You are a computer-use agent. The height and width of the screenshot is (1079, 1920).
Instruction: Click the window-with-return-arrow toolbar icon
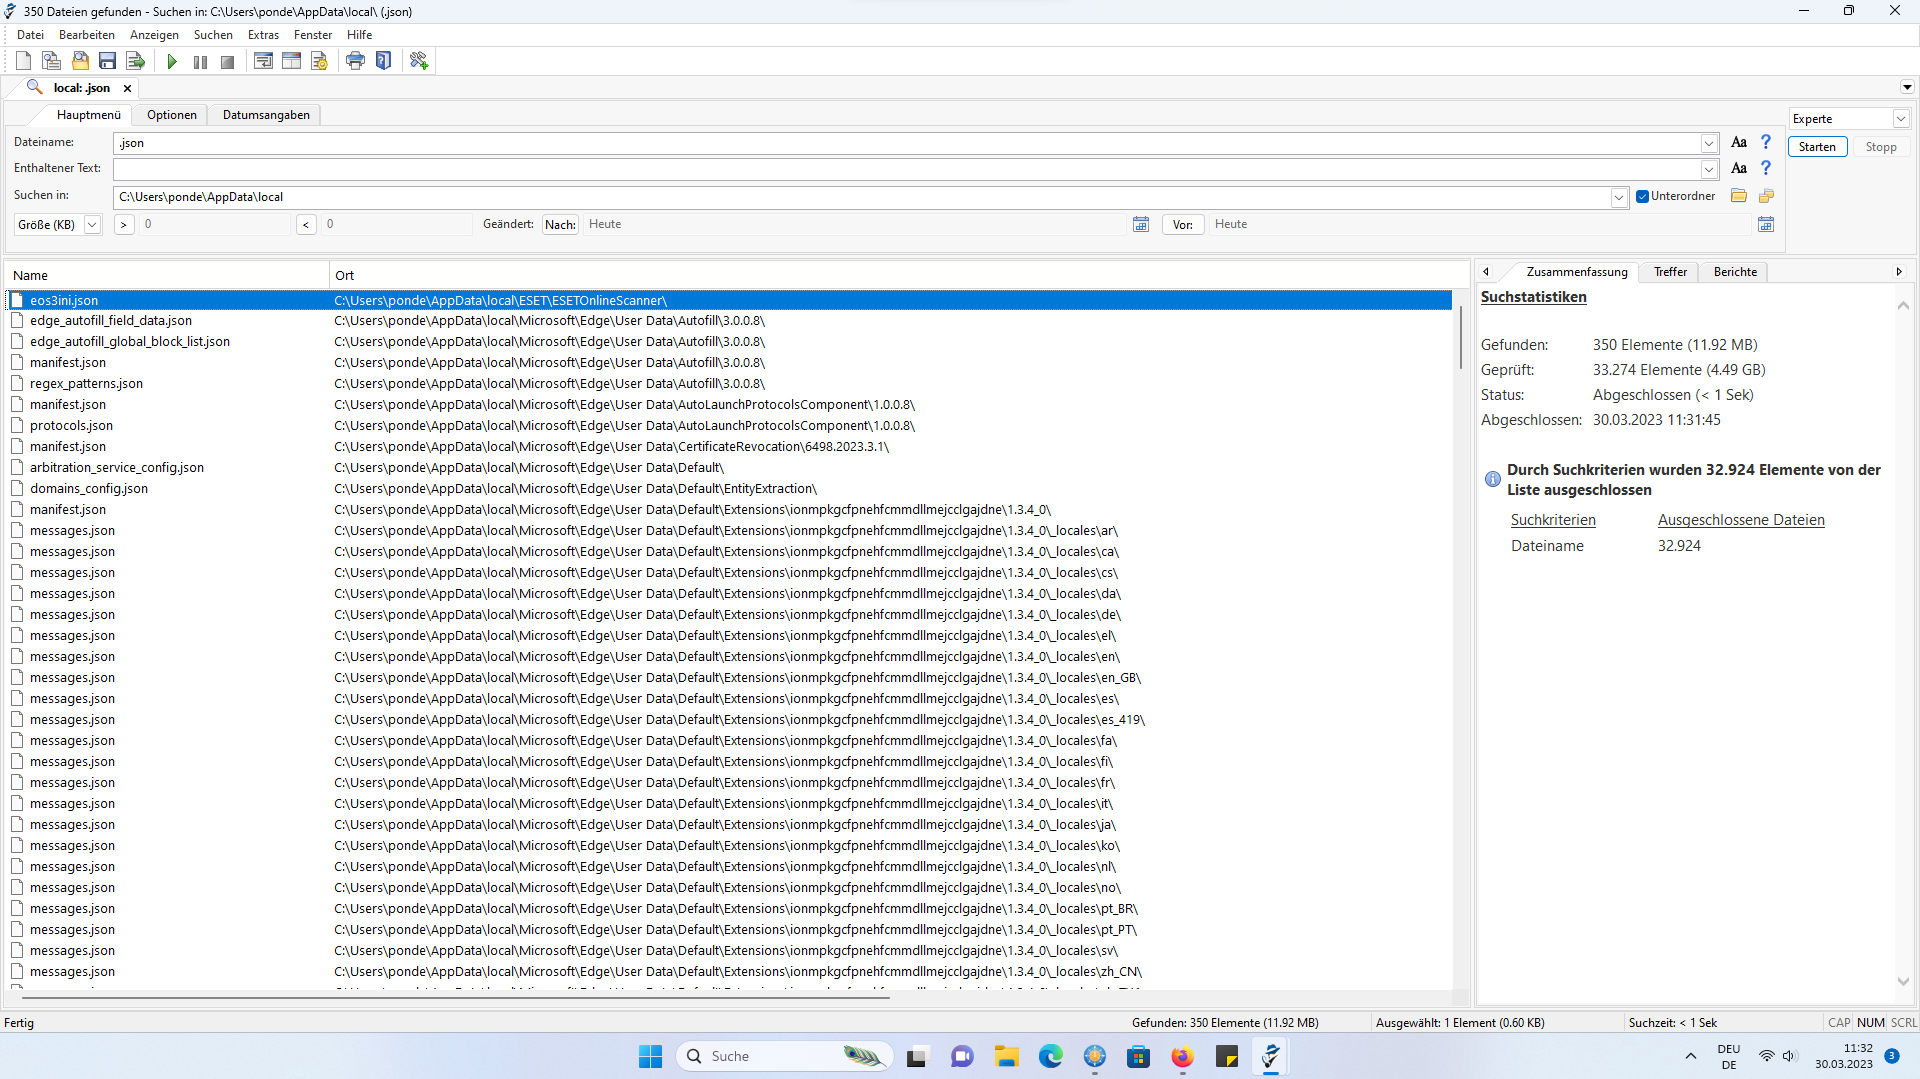(263, 61)
